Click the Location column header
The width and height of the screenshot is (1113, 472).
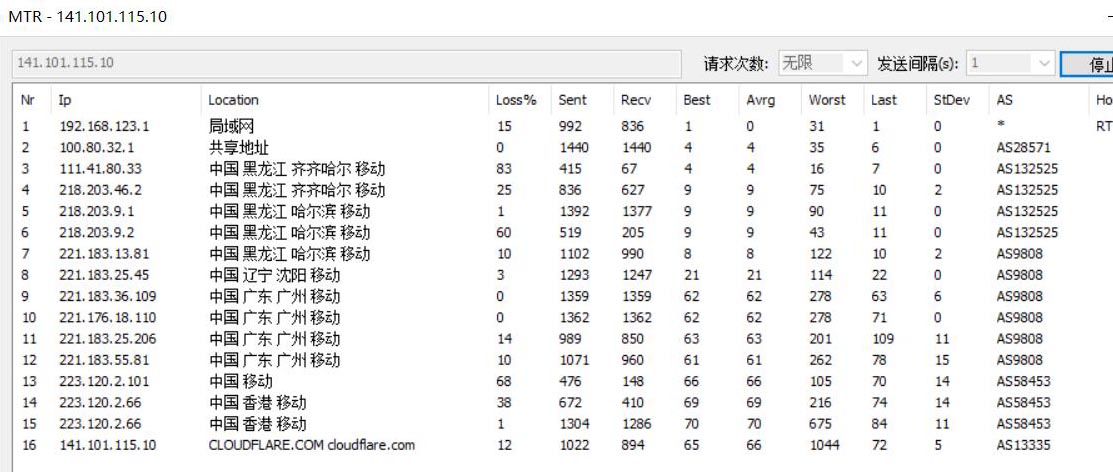233,100
